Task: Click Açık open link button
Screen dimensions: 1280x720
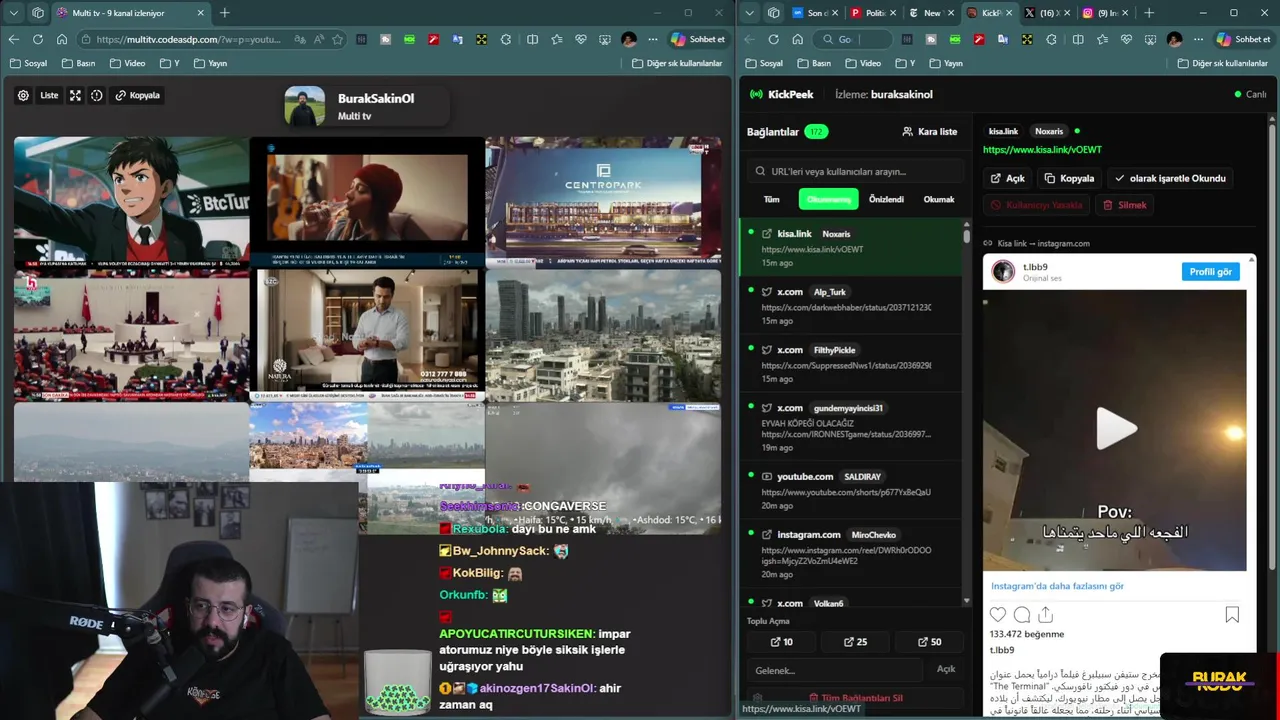Action: pyautogui.click(x=1008, y=178)
